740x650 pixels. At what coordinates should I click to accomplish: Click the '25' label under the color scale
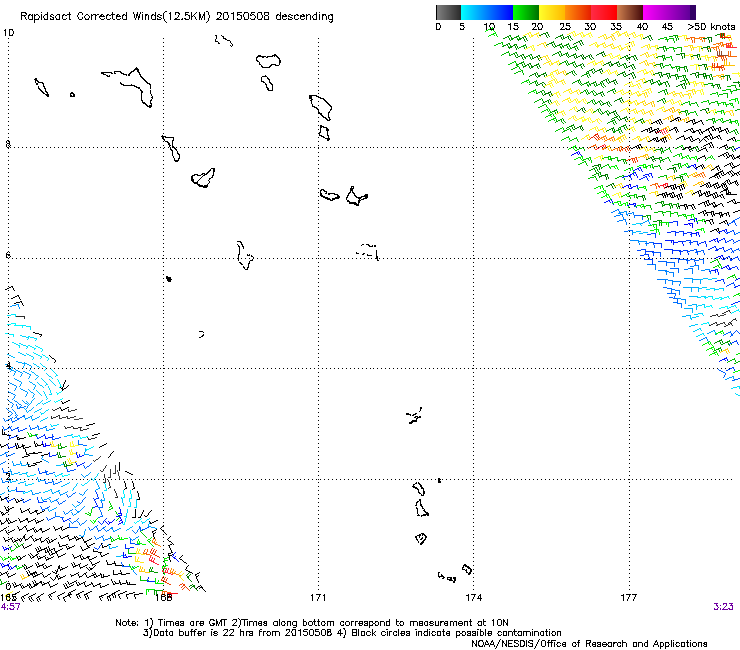pos(565,27)
